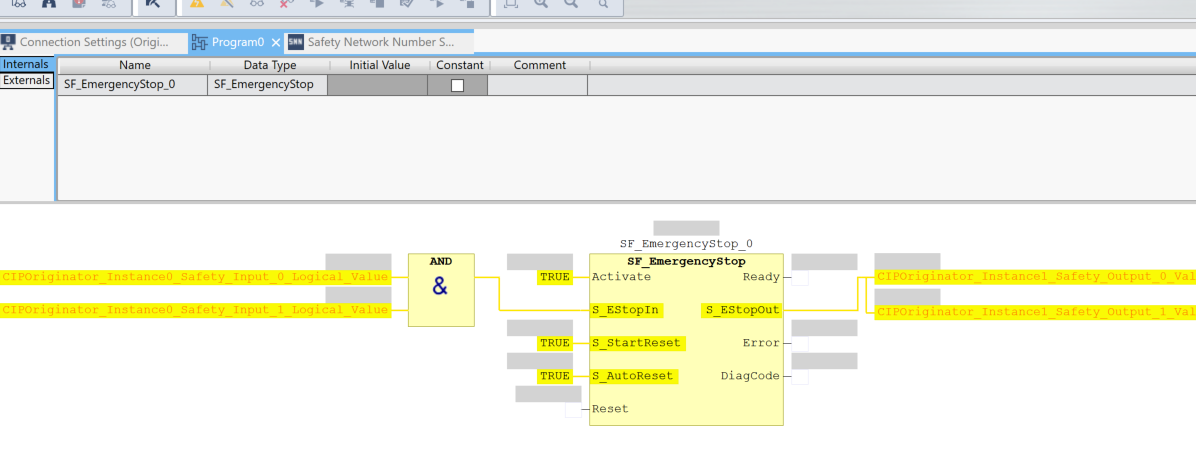Viewport: 1196px width, 454px height.
Task: Click the S_StartReset input pin
Action: coord(638,343)
